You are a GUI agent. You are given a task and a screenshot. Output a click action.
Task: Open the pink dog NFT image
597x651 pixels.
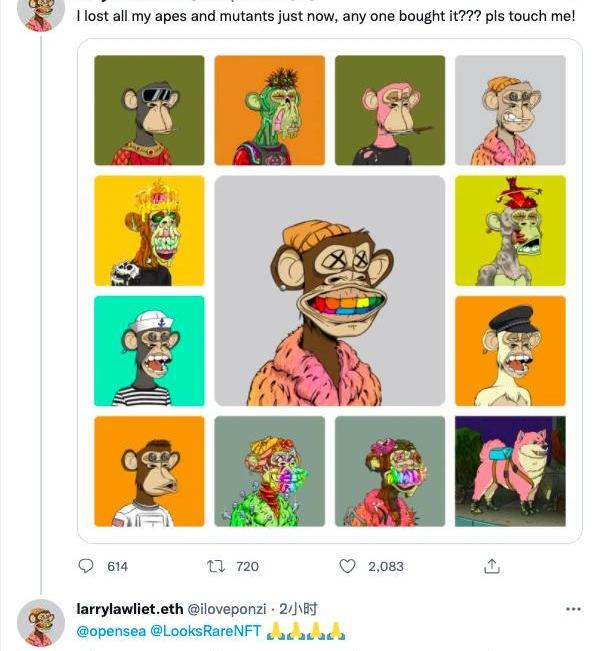(510, 471)
